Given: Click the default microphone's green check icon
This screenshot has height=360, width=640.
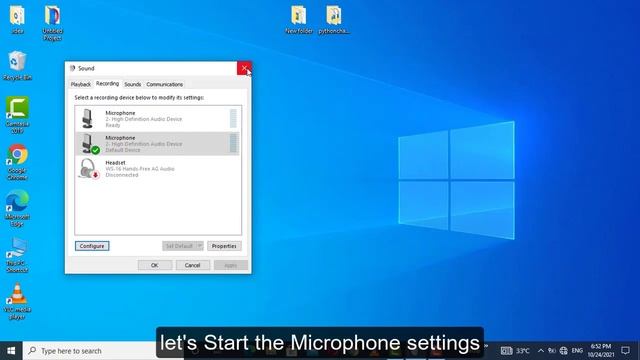Looking at the screenshot, I should 96,150.
